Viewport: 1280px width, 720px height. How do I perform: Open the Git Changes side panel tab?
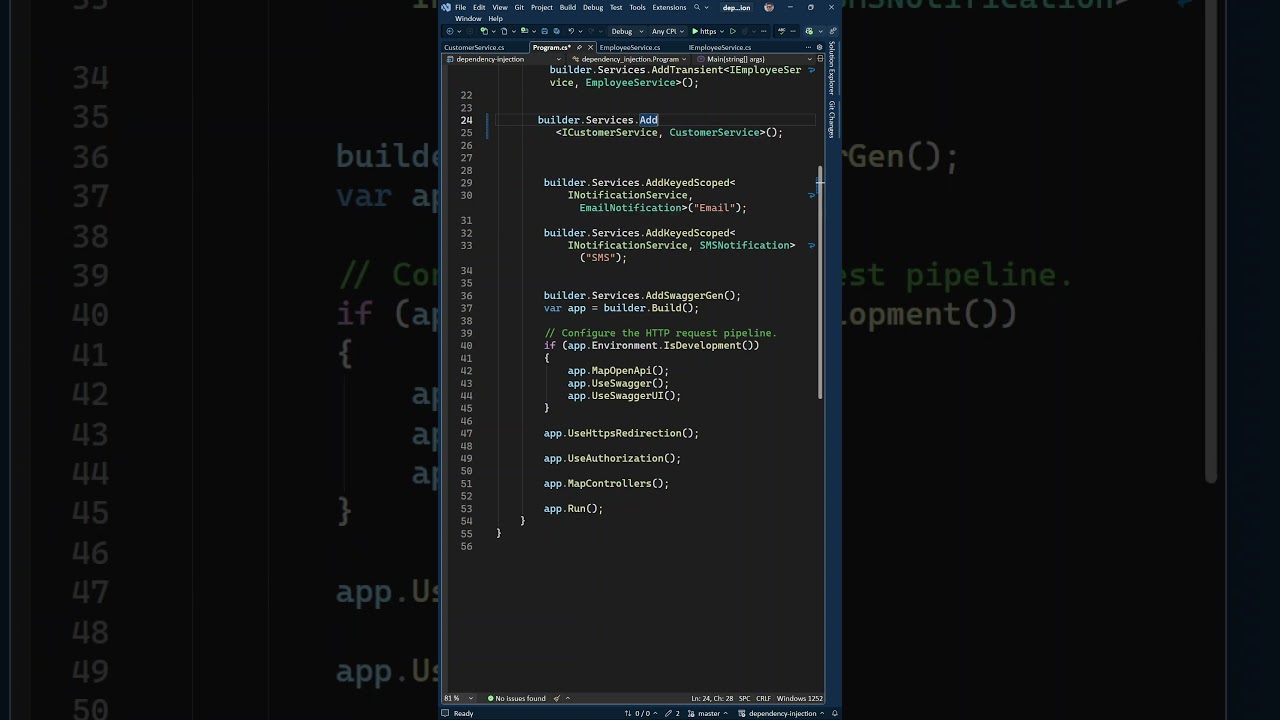click(x=831, y=119)
